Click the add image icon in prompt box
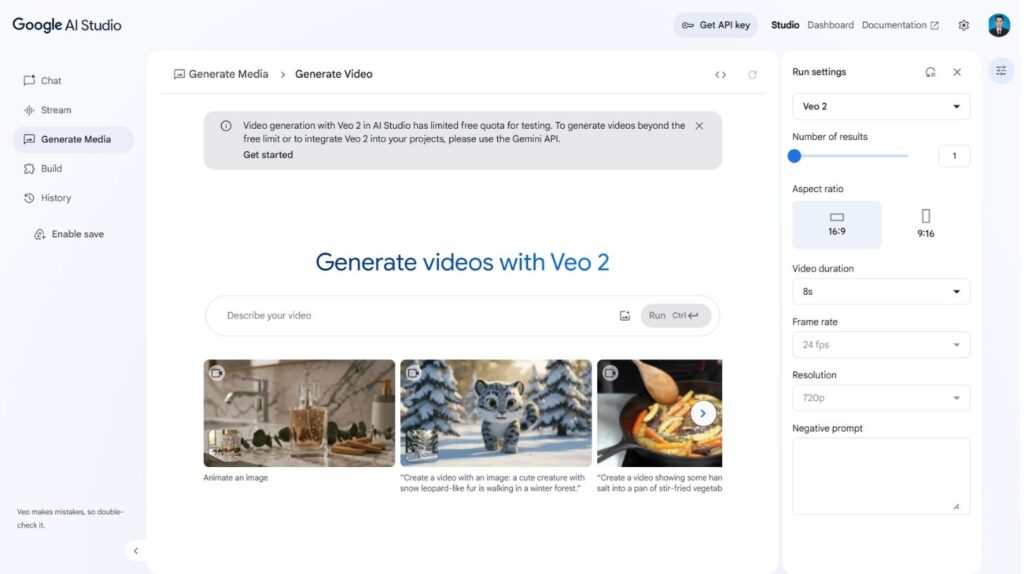This screenshot has width=1024, height=574. (625, 316)
